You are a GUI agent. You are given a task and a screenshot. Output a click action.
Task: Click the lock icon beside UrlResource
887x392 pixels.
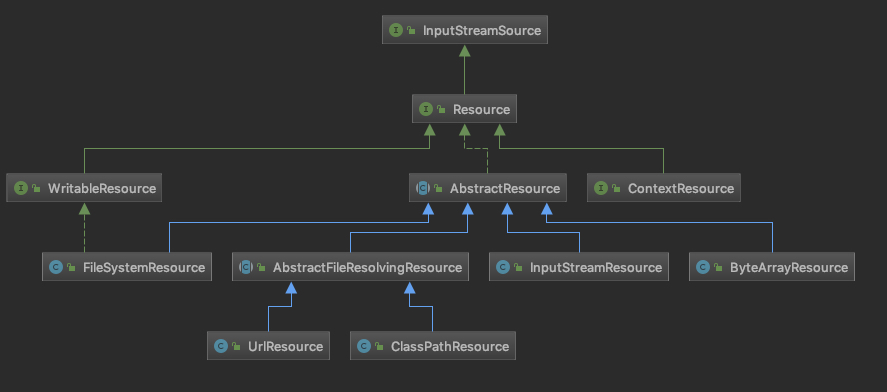pos(236,347)
